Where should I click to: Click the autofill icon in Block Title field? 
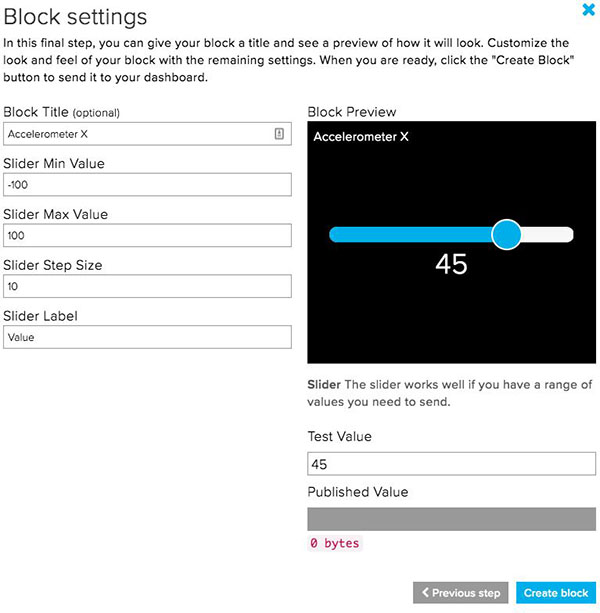pos(279,133)
